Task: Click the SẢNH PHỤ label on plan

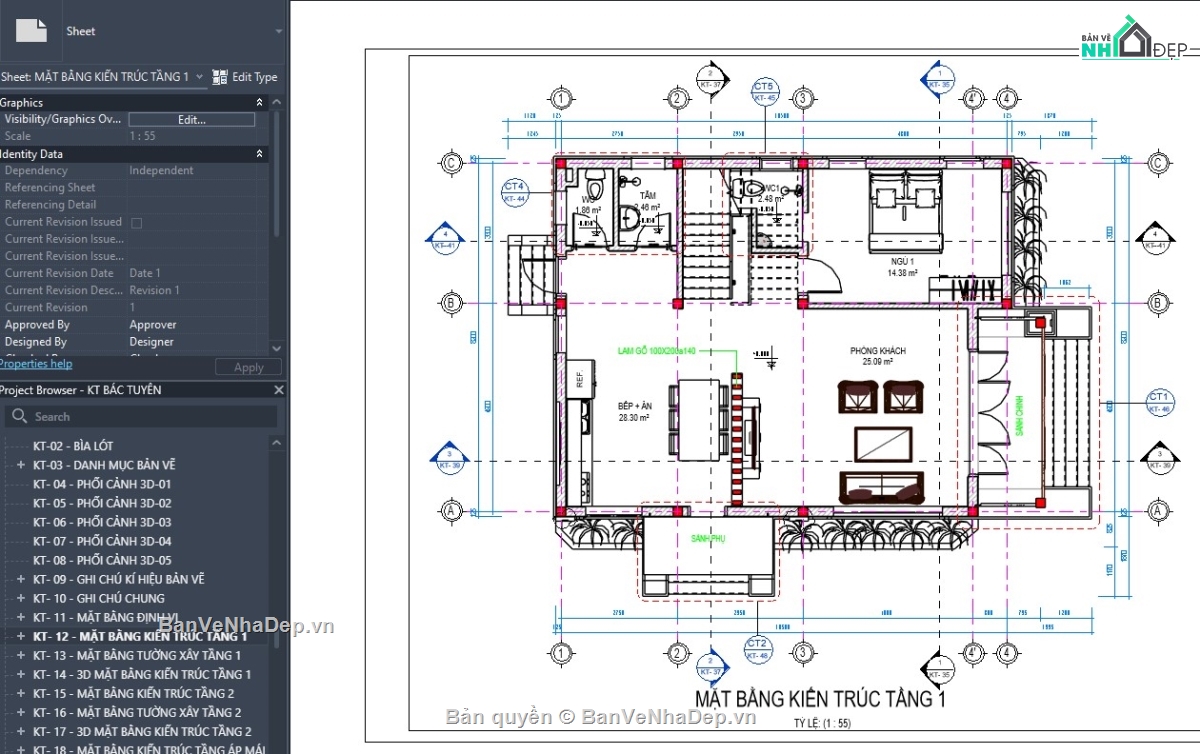Action: (707, 538)
